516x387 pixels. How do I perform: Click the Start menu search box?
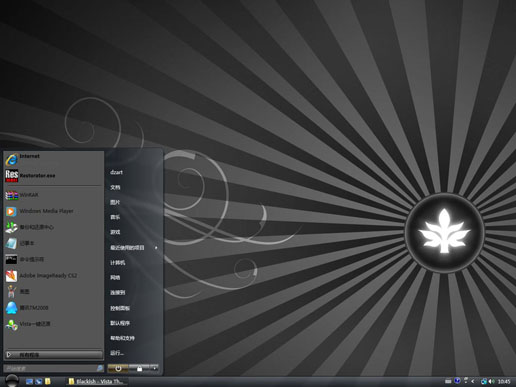(x=53, y=368)
